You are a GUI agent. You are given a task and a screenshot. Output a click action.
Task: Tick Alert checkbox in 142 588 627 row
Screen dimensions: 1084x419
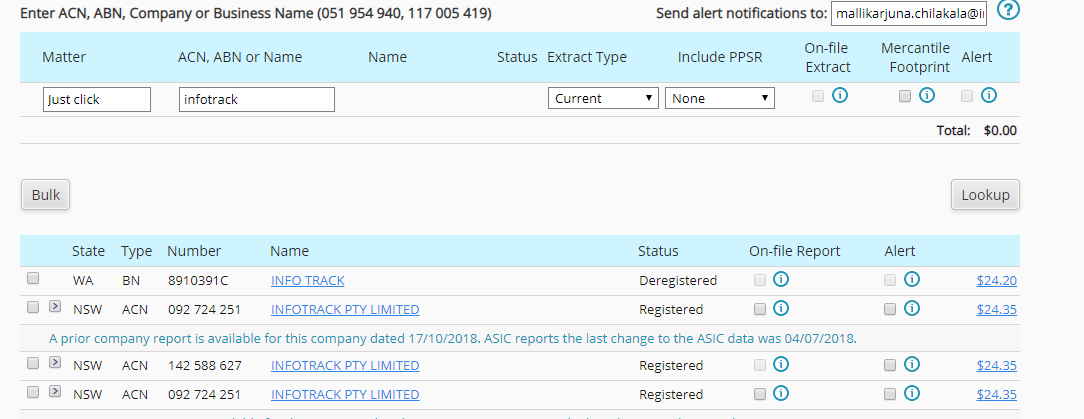(x=890, y=365)
